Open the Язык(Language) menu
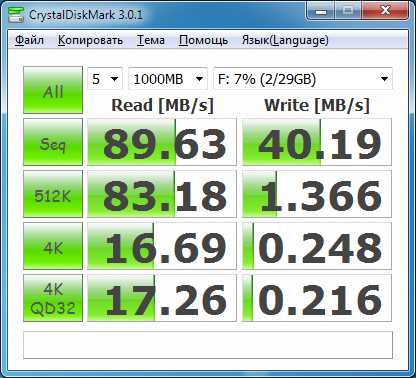Screen dimensions: 416x378 [x=285, y=40]
